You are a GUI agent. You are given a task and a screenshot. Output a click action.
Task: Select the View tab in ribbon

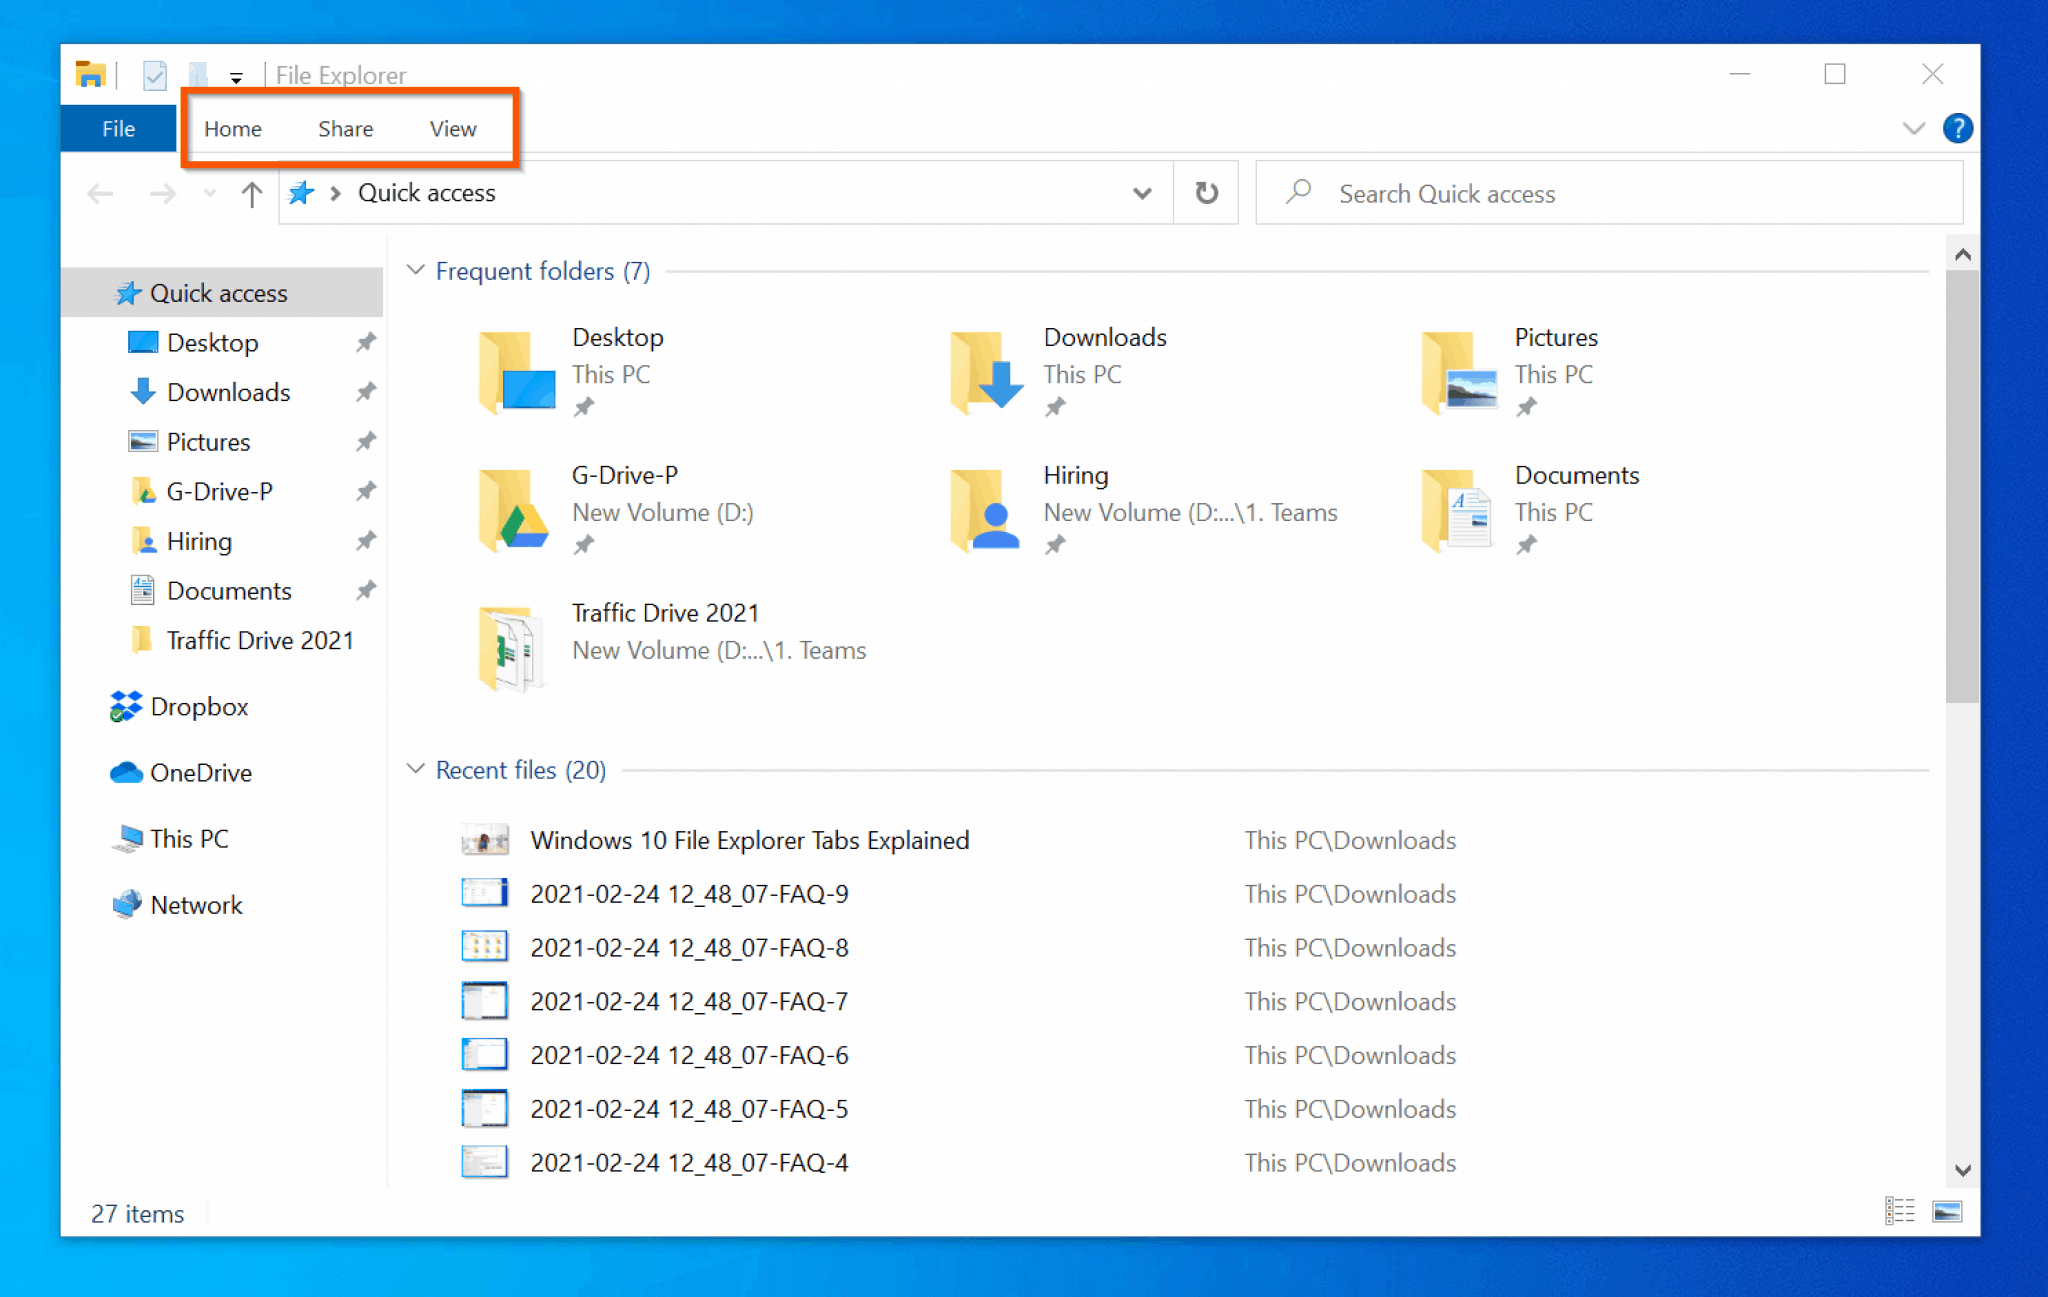452,128
